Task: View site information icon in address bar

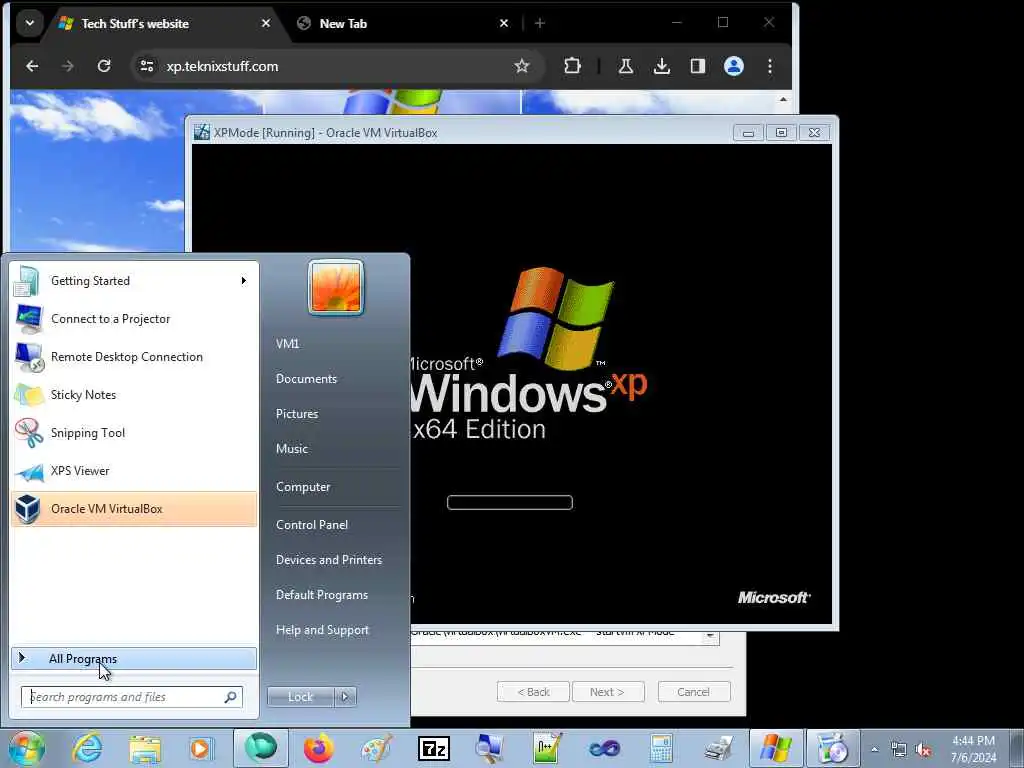Action: click(x=147, y=66)
